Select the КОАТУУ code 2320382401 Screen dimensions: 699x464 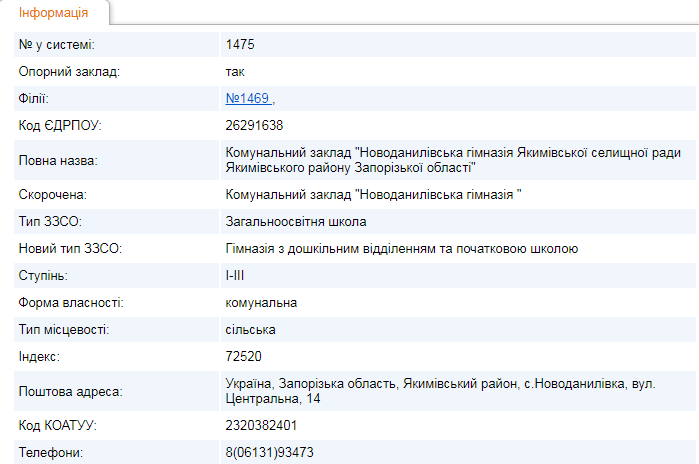(x=262, y=426)
